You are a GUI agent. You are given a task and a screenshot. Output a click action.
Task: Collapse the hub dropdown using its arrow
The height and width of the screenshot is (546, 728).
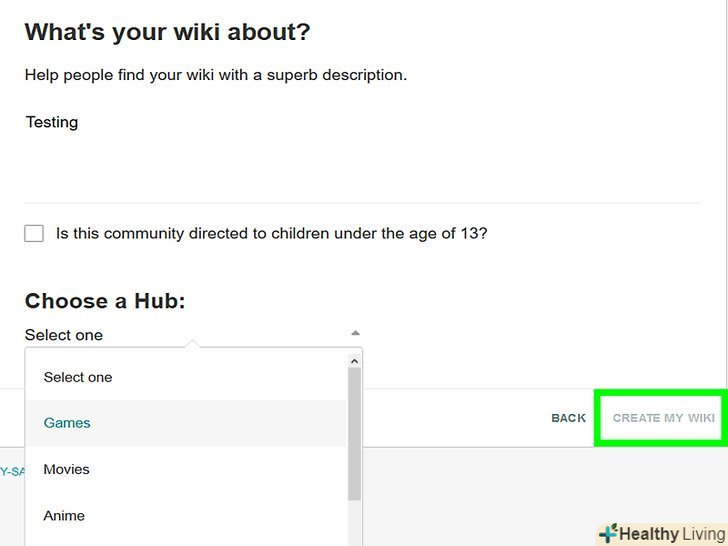click(x=355, y=334)
